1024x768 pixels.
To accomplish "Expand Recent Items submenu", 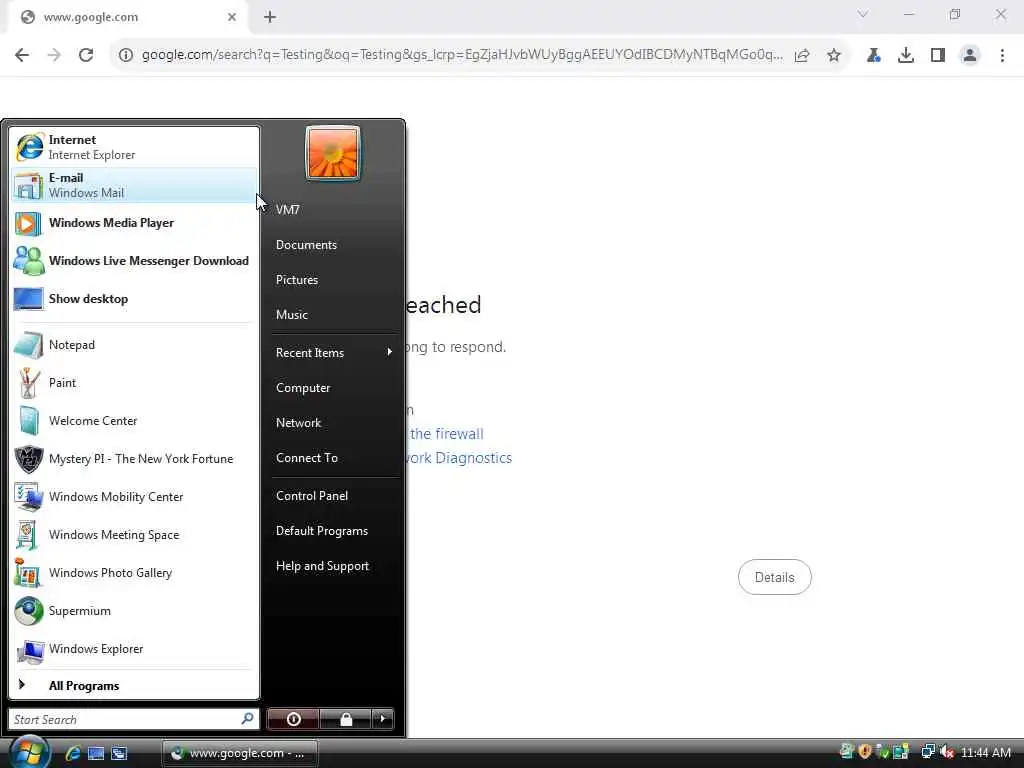I will [x=334, y=353].
